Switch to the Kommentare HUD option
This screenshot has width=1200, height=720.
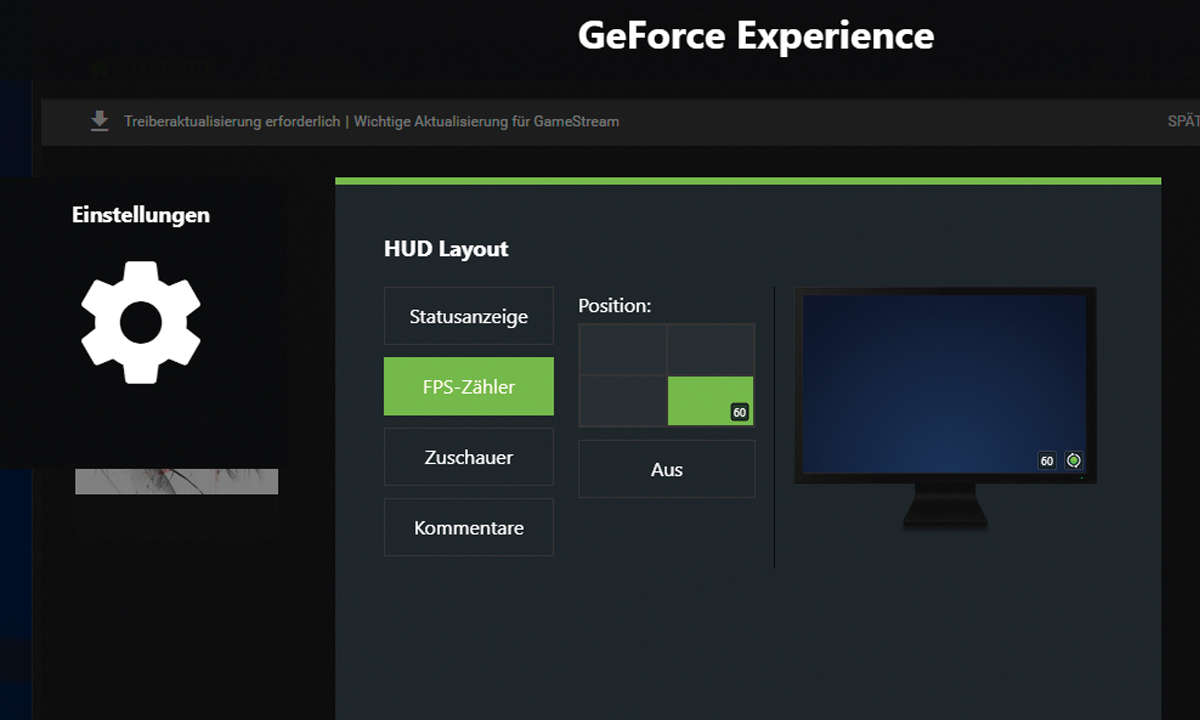coord(468,527)
